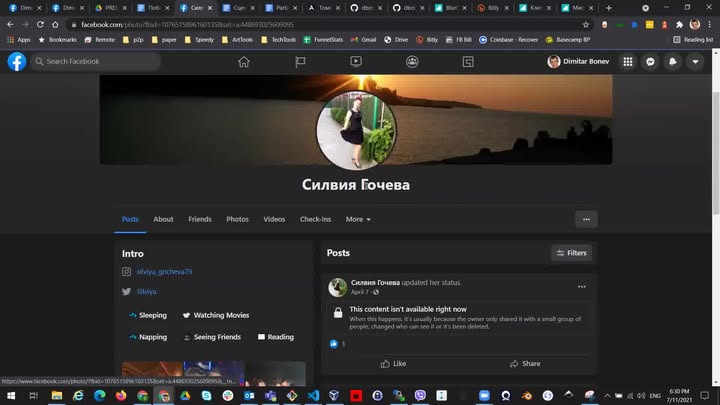Like the status post

pos(393,364)
